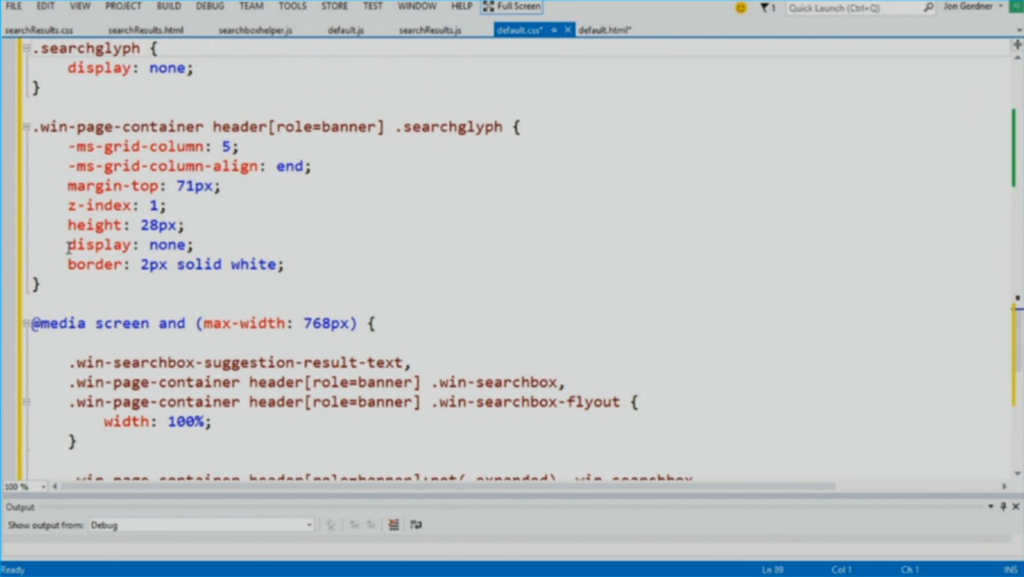Image resolution: width=1024 pixels, height=577 pixels.
Task: Collapse the .searchglyph rule block
Action: (x=26, y=48)
